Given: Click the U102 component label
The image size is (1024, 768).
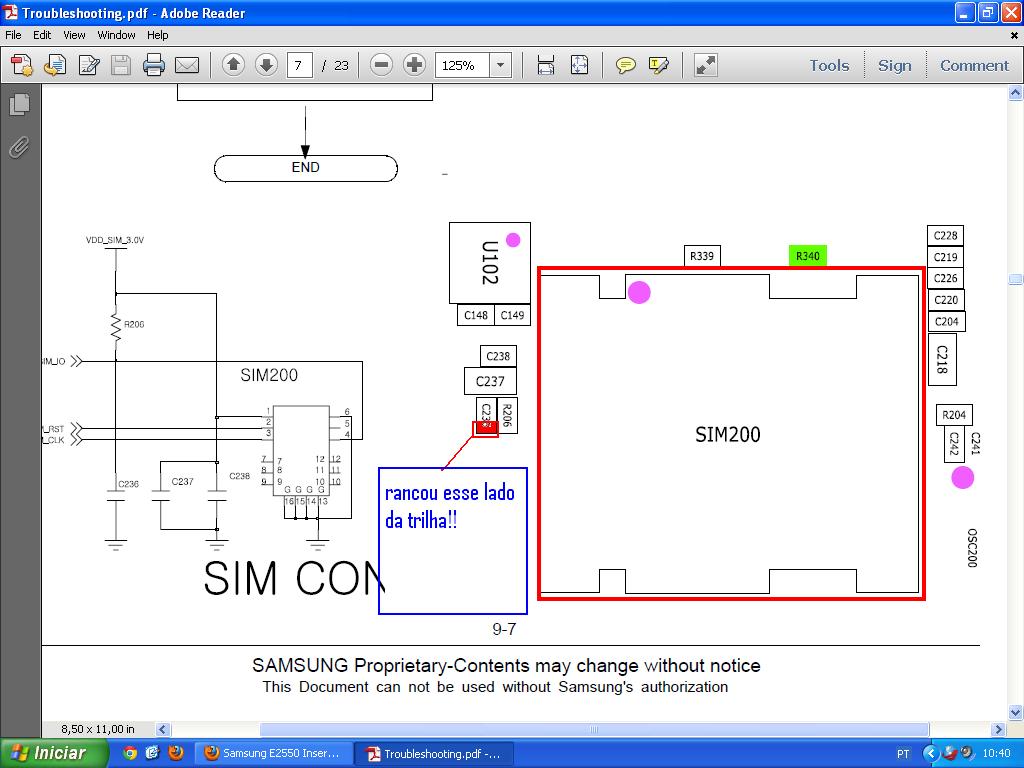Looking at the screenshot, I should pyautogui.click(x=490, y=263).
